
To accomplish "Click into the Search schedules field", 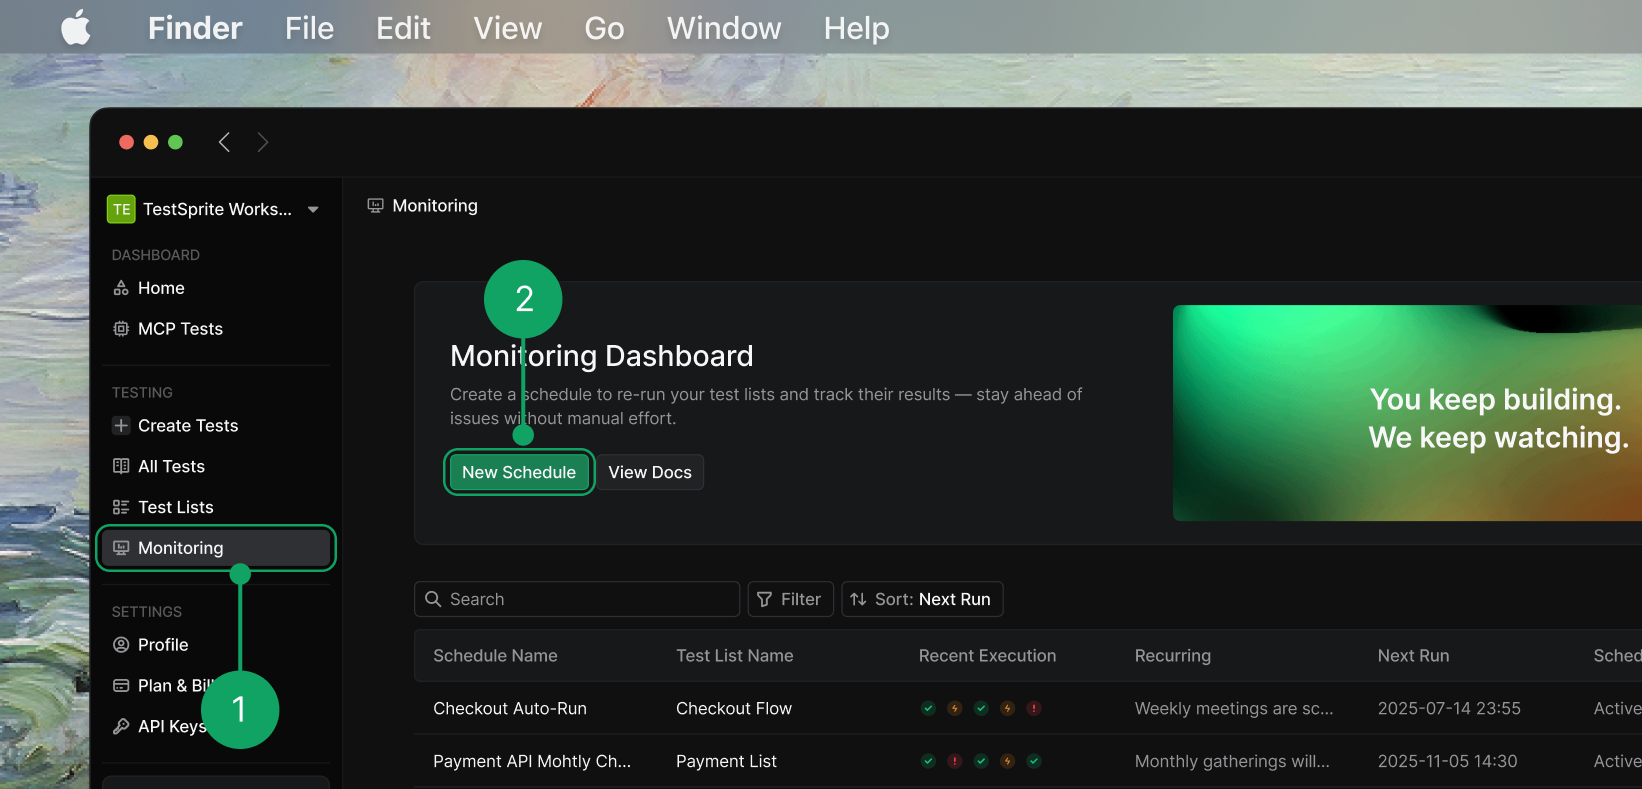I will [x=590, y=599].
